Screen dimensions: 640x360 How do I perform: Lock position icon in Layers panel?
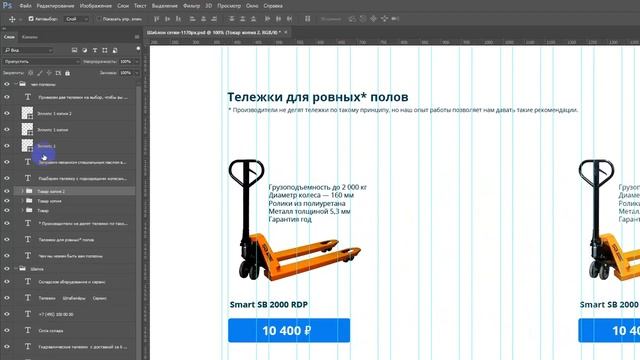(49, 73)
